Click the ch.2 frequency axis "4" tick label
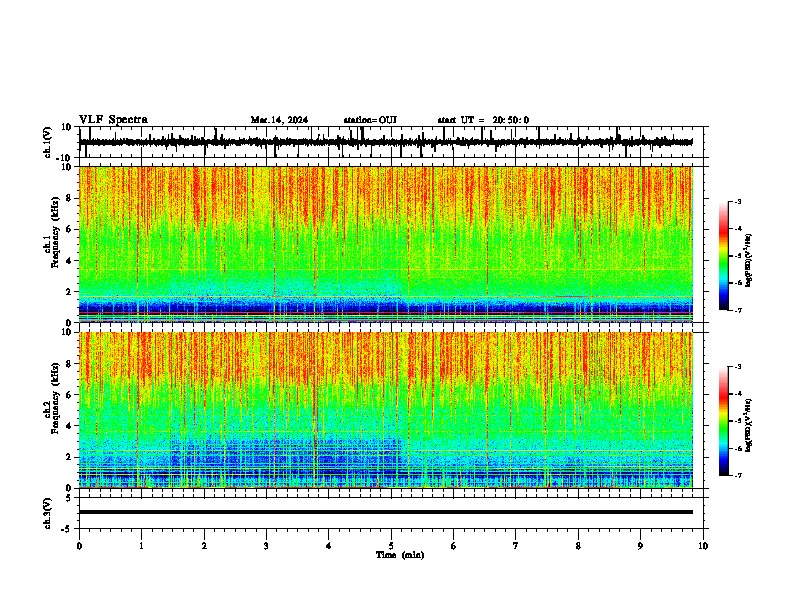The height and width of the screenshot is (612, 792). (69, 426)
